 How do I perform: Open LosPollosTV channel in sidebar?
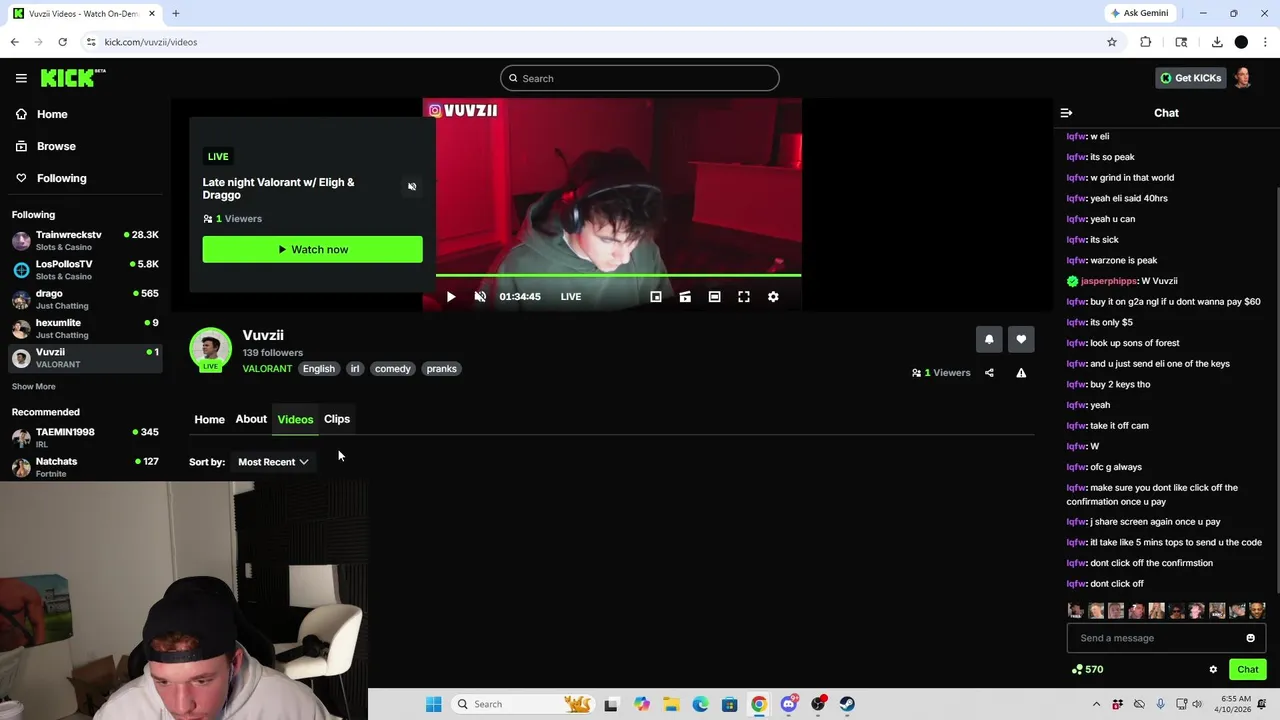(85, 270)
